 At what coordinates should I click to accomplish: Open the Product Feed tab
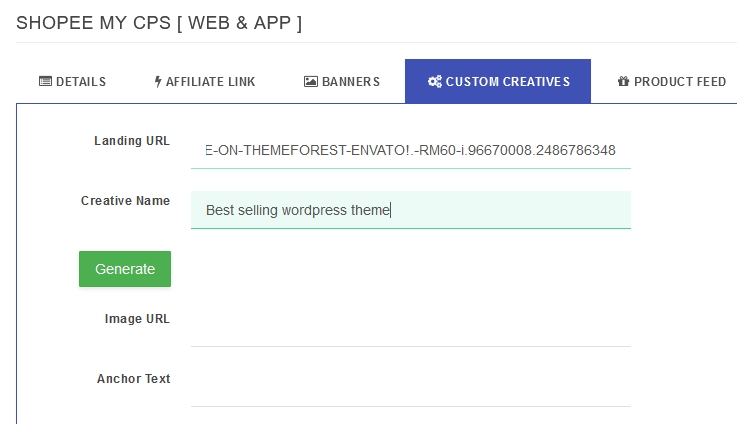[671, 81]
